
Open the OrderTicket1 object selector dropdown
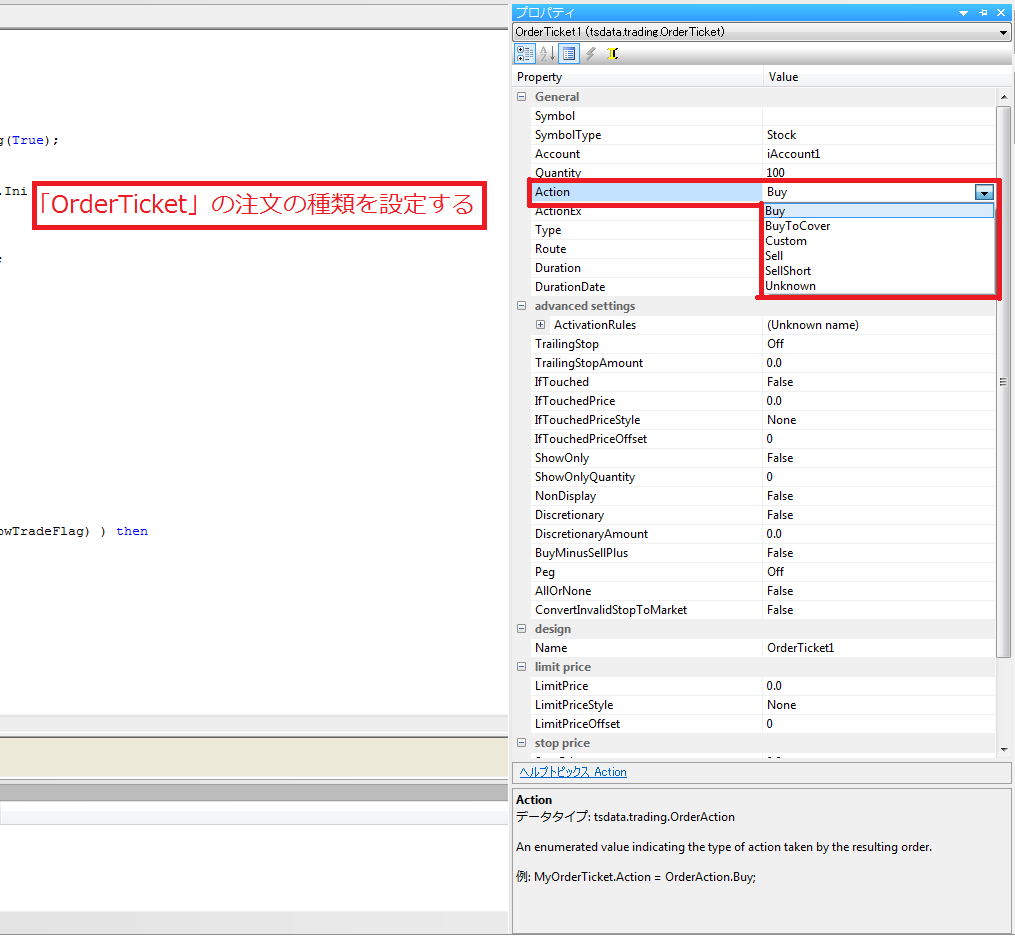[1003, 32]
